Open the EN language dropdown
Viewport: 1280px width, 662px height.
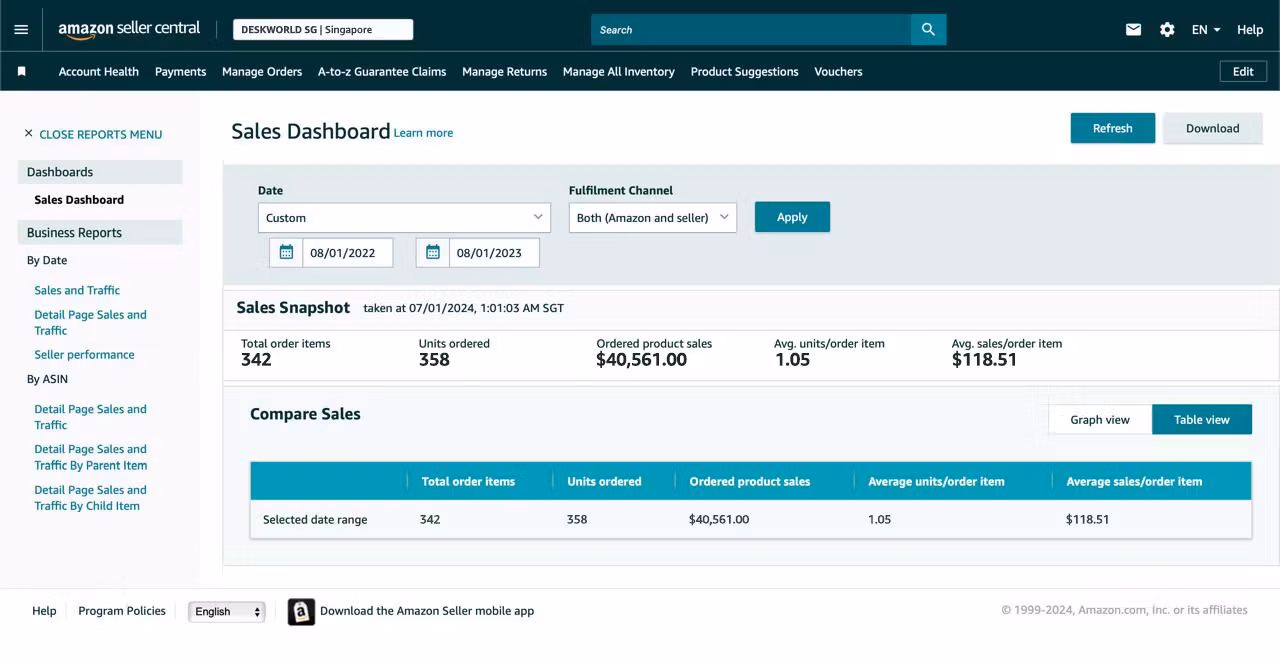coord(1205,30)
